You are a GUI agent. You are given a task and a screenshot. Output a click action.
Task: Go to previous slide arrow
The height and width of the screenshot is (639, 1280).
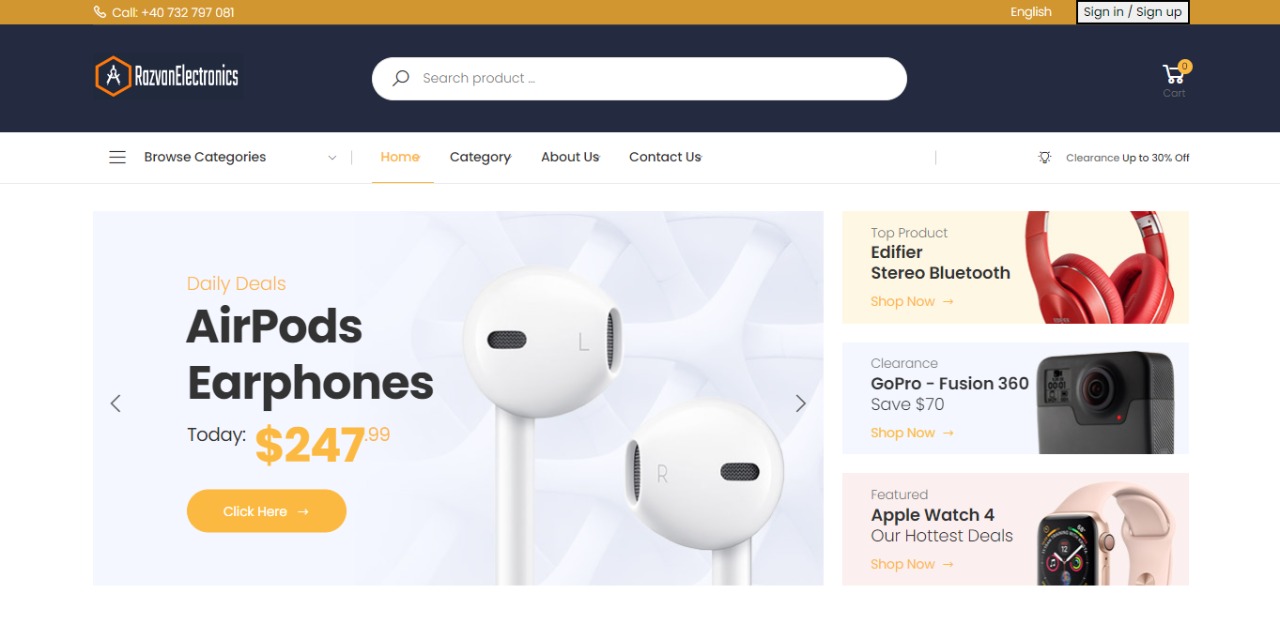coord(115,403)
